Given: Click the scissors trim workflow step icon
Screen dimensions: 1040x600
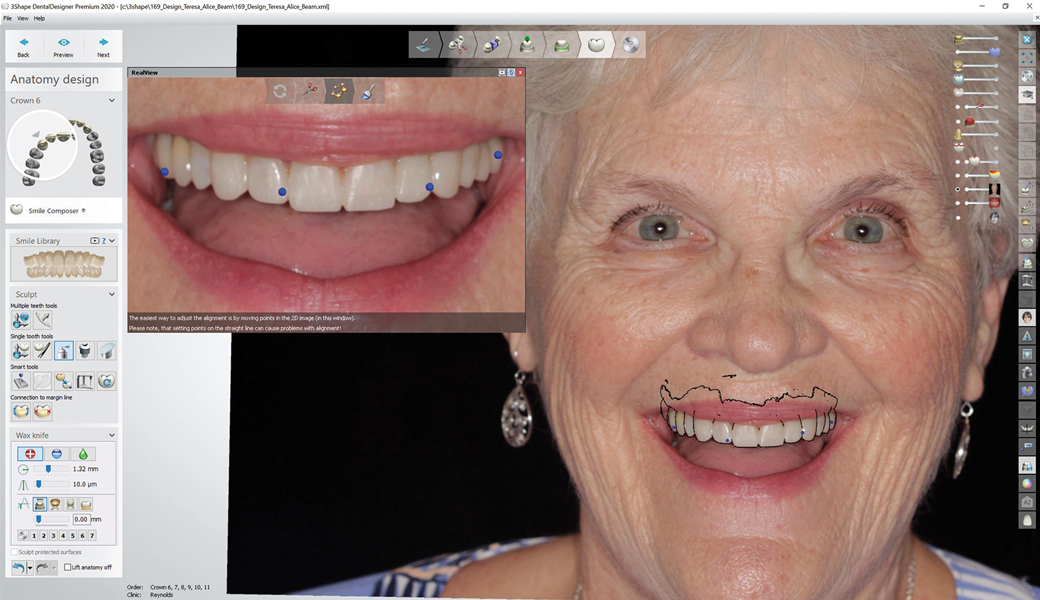Looking at the screenshot, I should point(457,44).
